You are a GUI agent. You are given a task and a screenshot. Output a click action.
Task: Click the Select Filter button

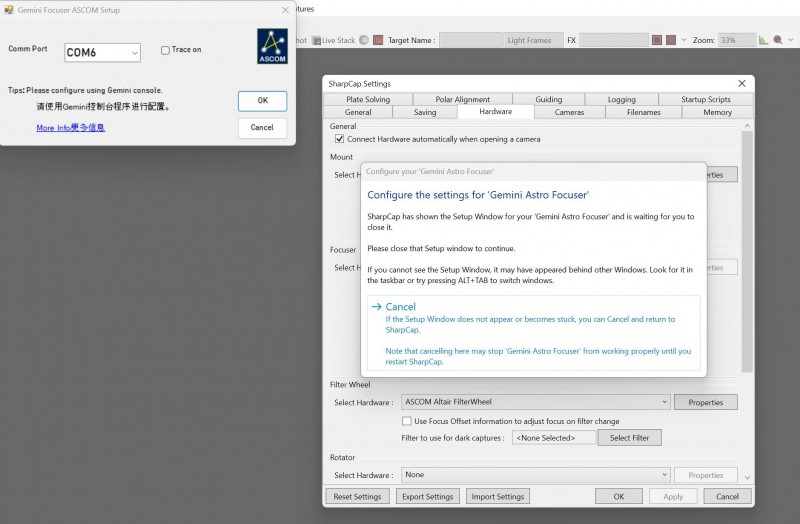[629, 438]
